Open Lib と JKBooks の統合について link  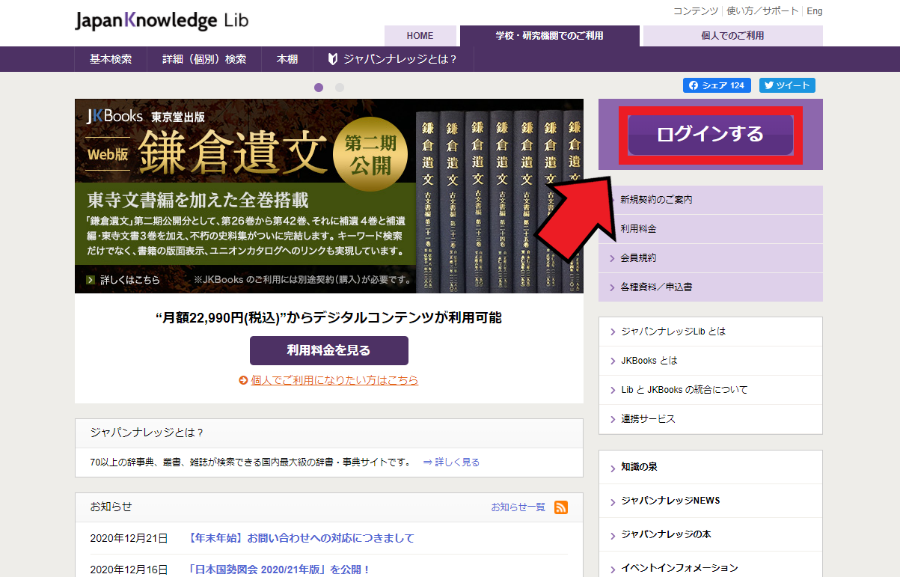tap(711, 390)
